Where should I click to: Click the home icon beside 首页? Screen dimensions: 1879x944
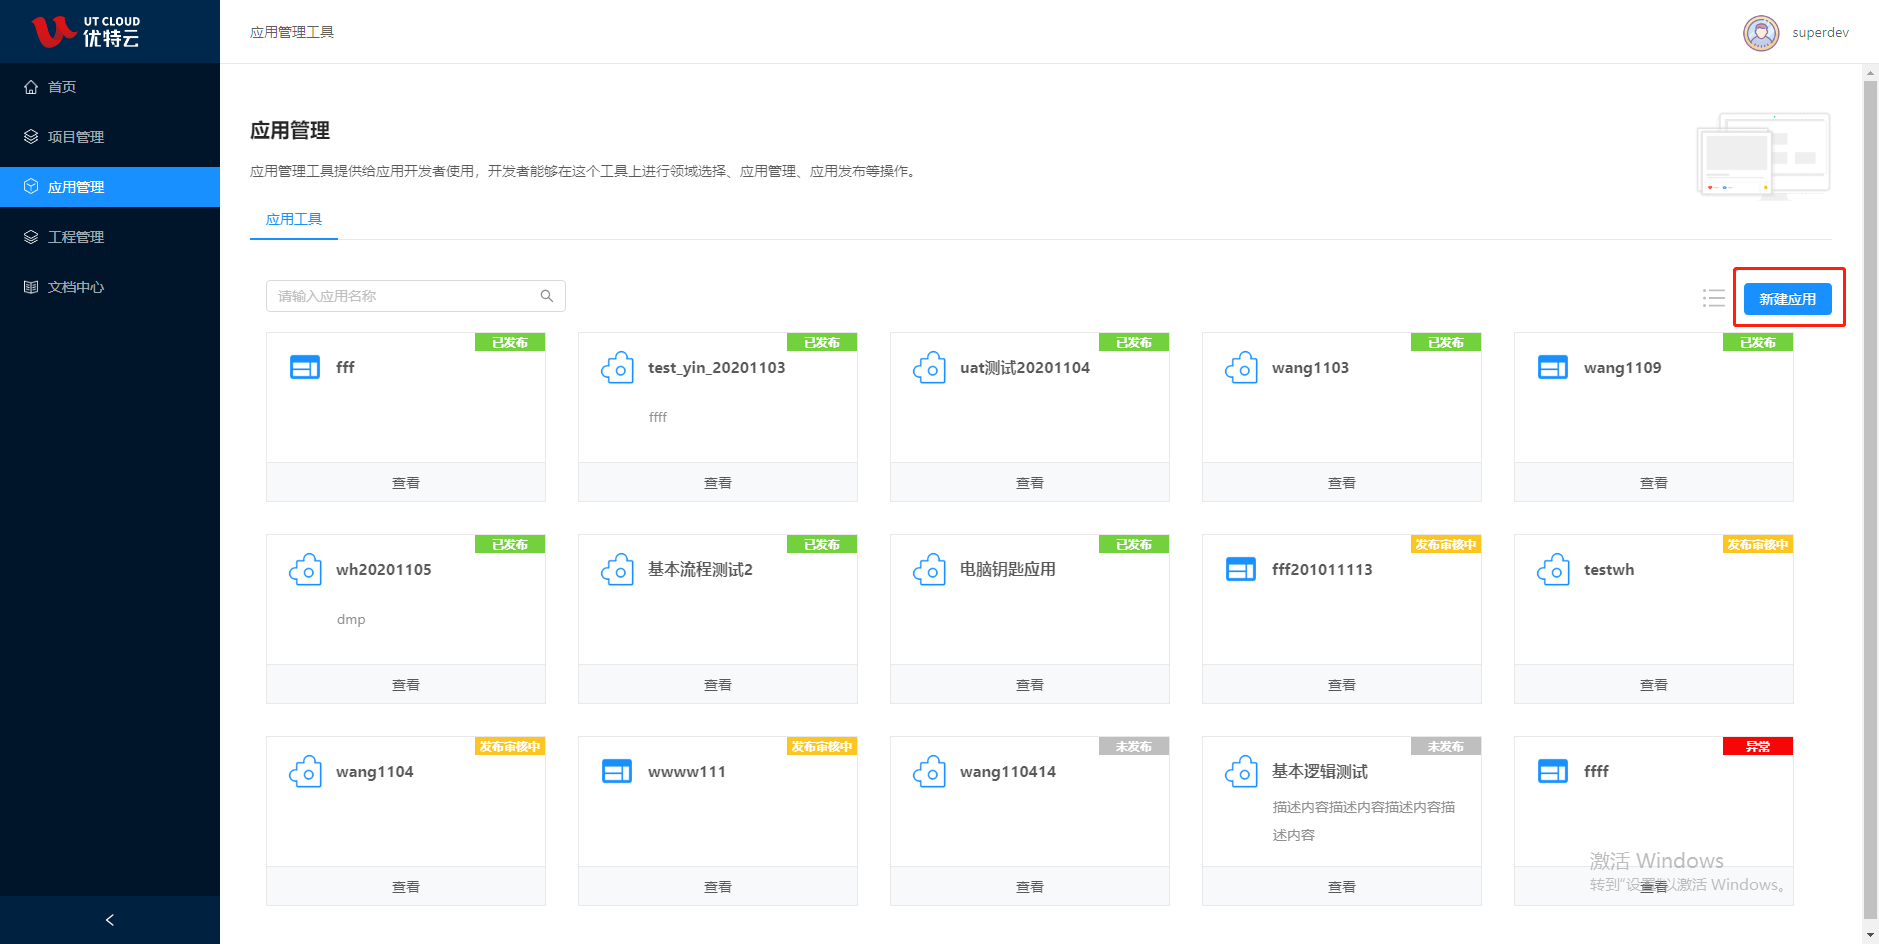click(31, 87)
